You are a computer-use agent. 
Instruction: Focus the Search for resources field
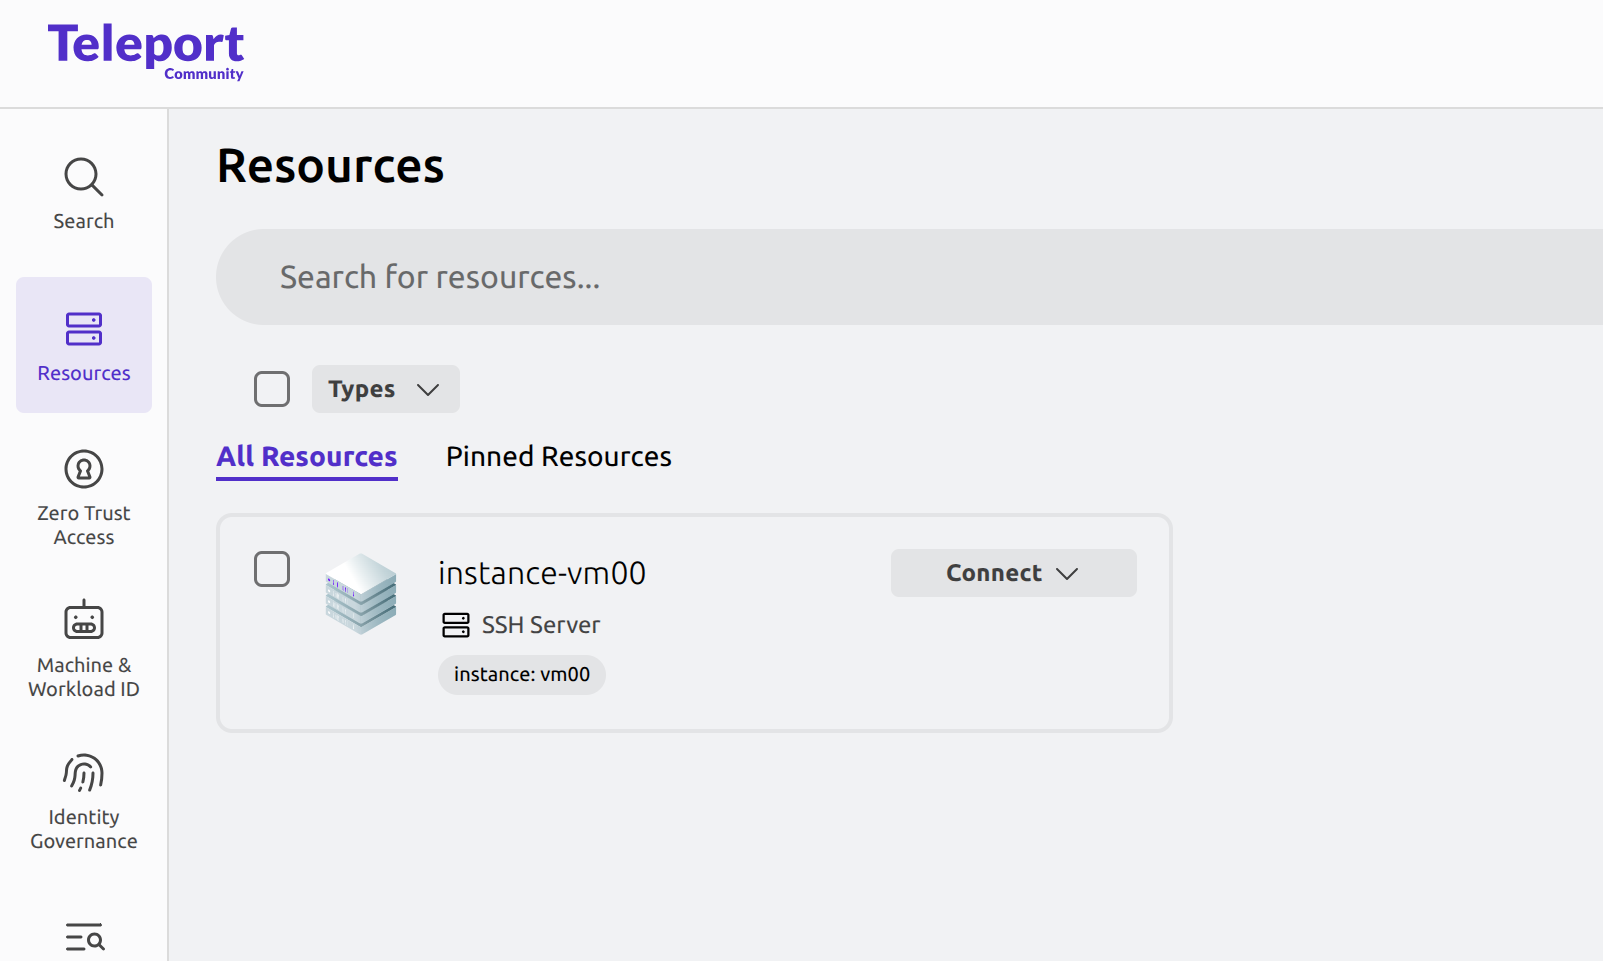click(x=910, y=277)
